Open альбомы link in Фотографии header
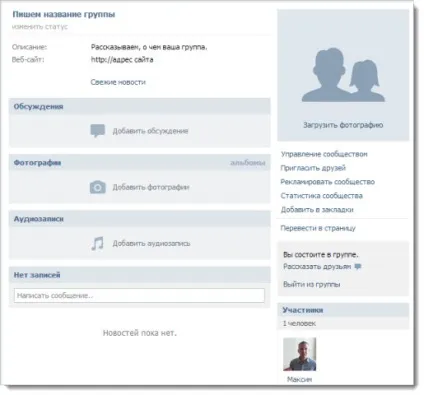This screenshot has height=395, width=424. [248, 163]
